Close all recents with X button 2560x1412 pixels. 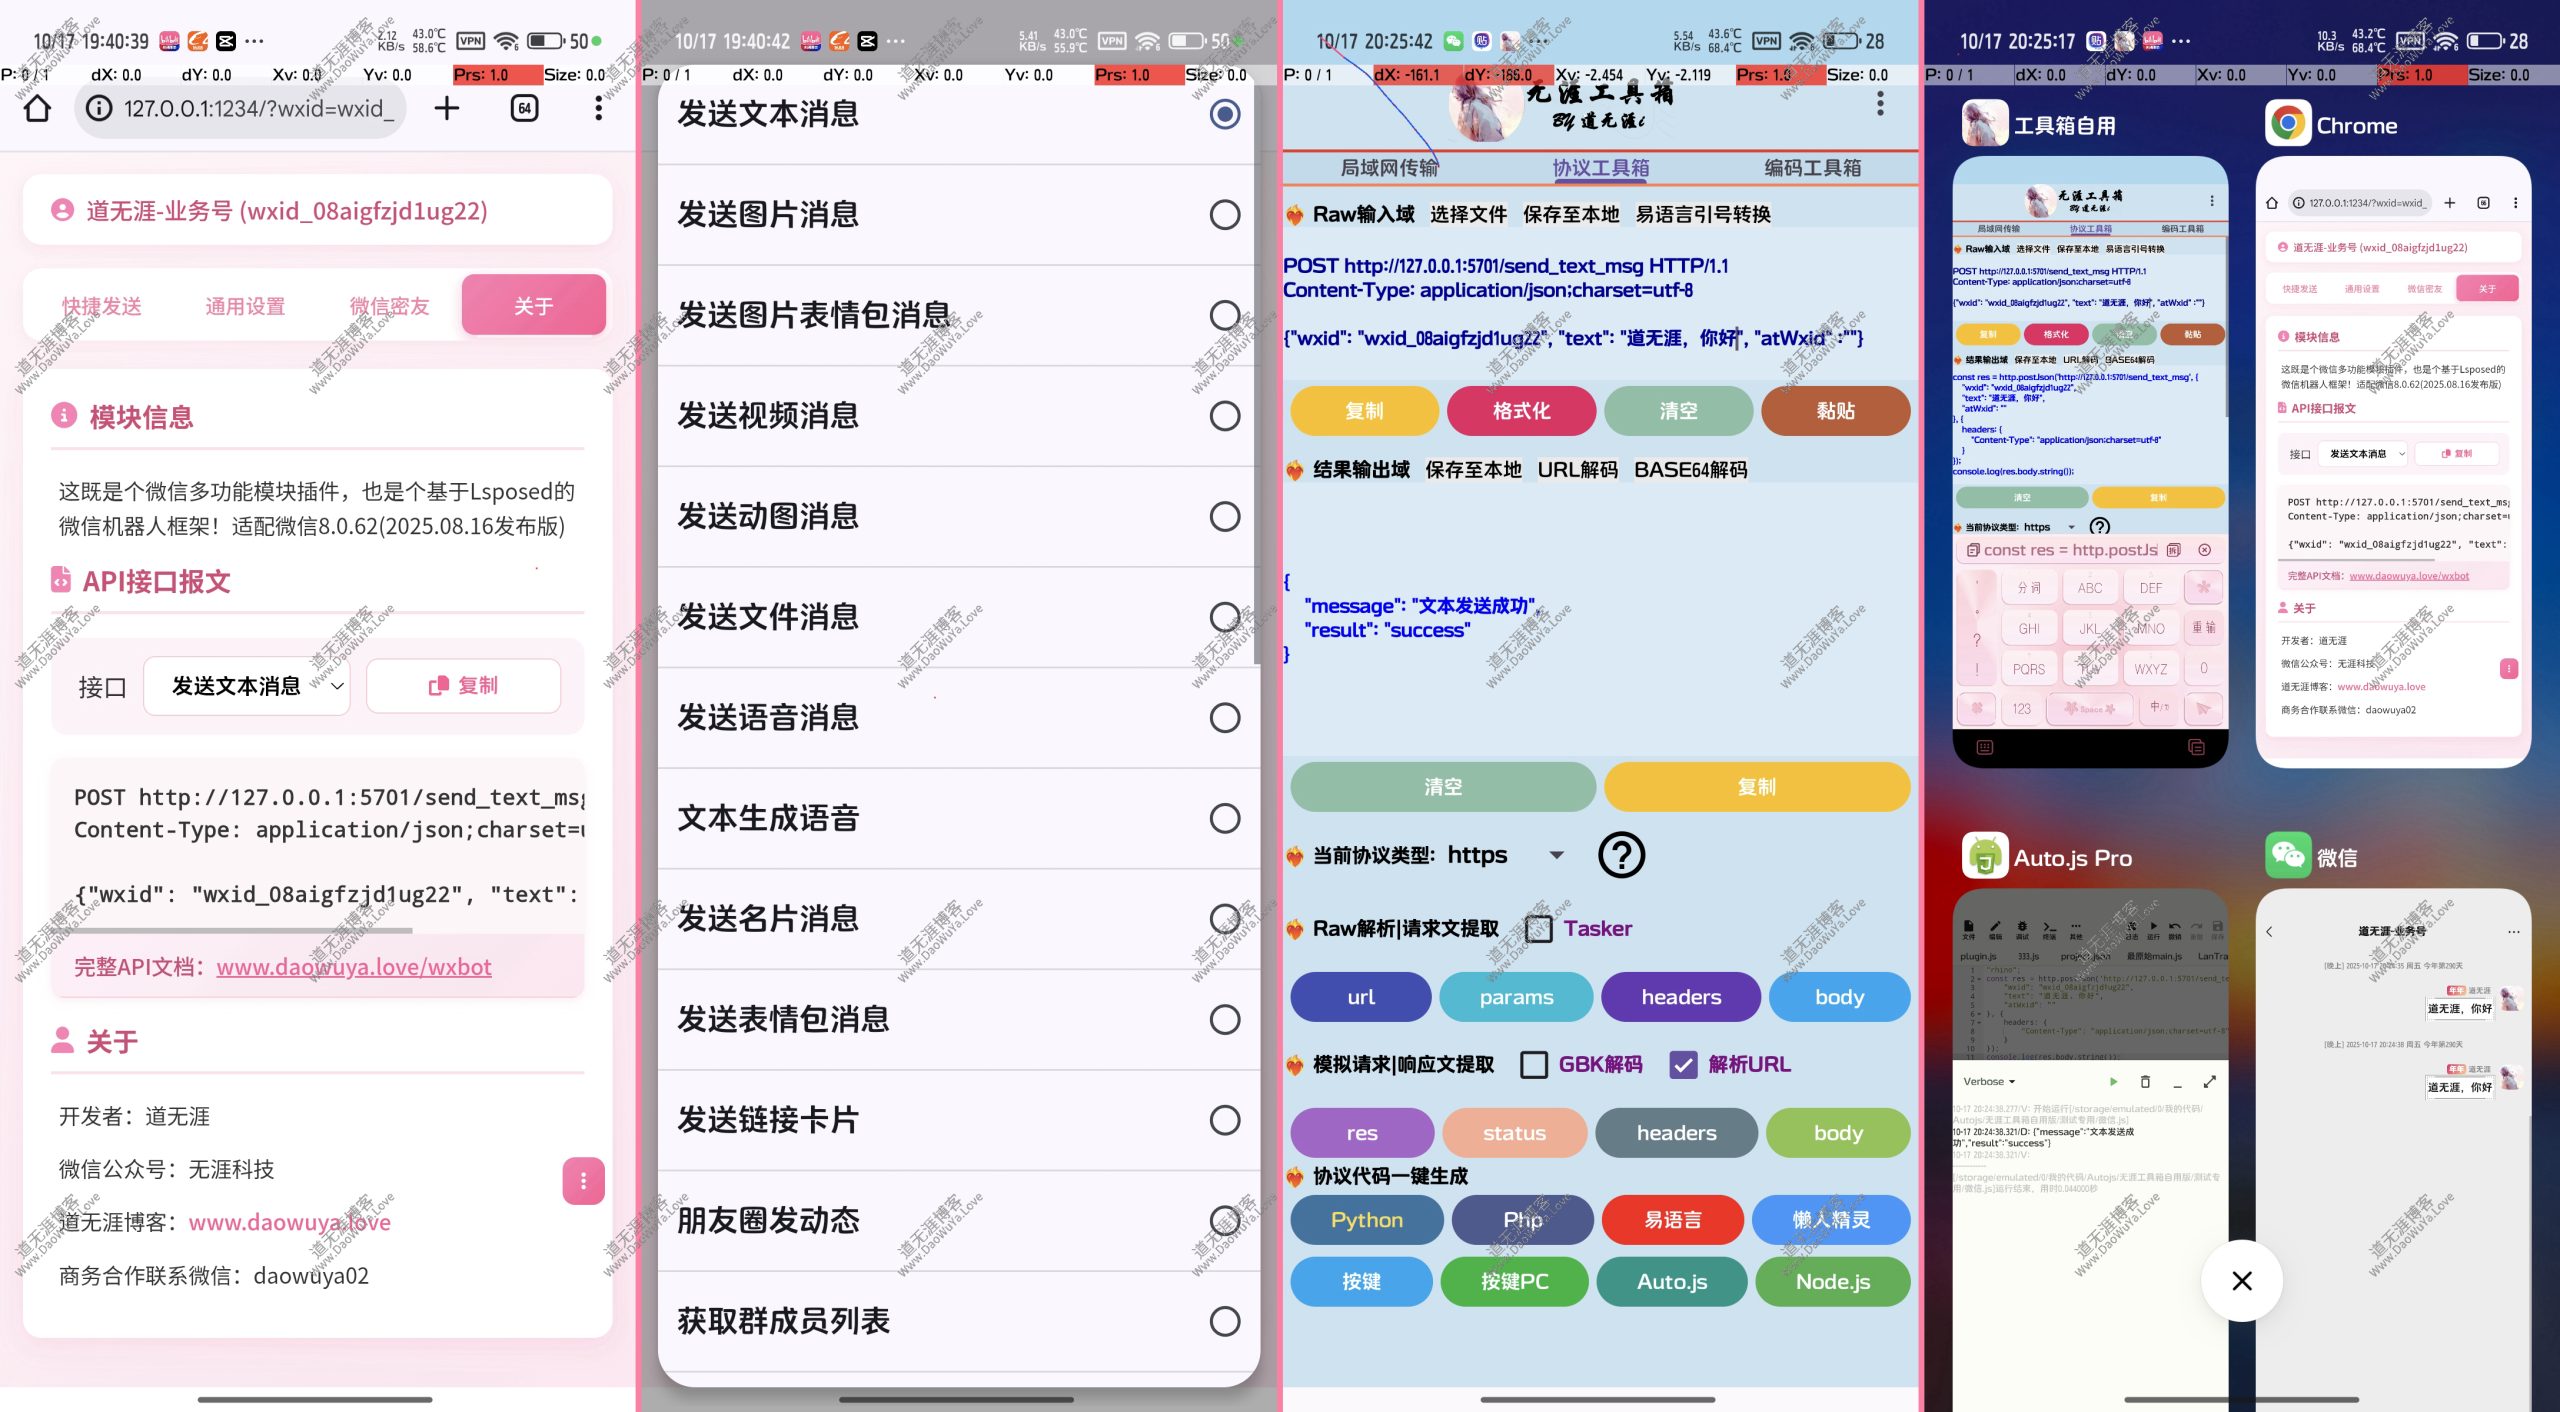click(2242, 1281)
